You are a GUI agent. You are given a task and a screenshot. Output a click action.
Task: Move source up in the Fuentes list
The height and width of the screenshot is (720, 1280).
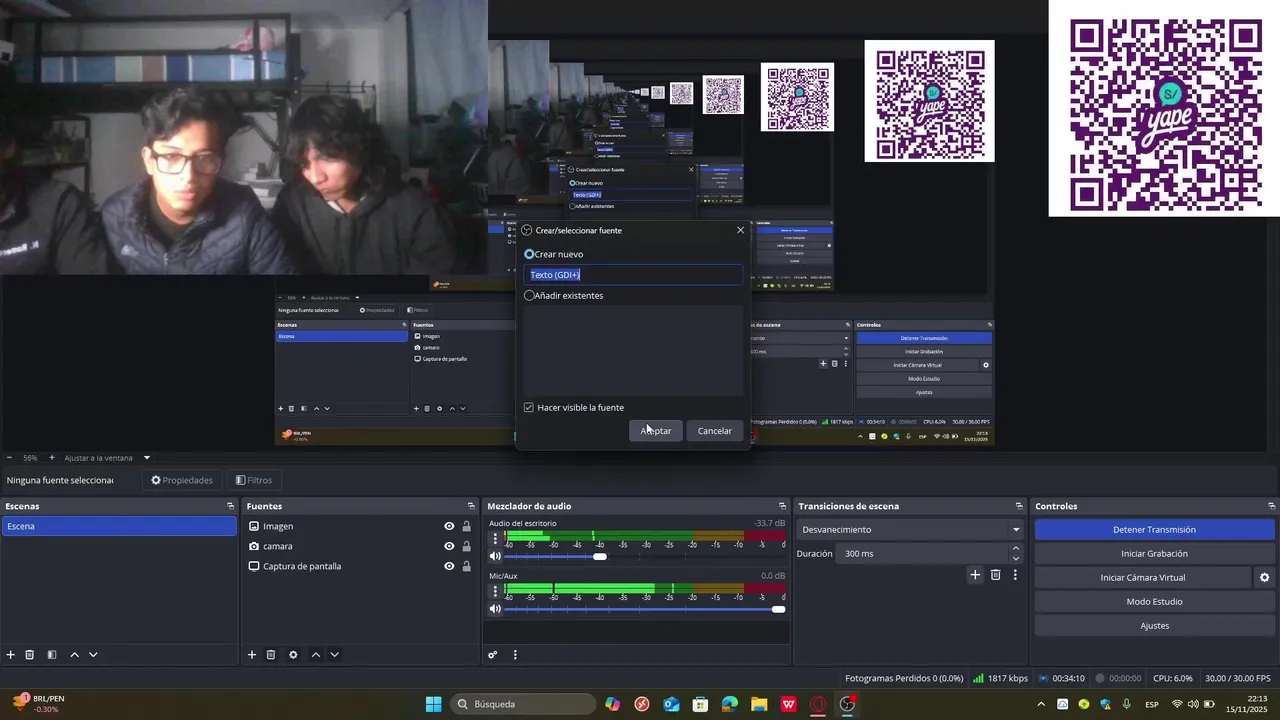[x=316, y=655]
